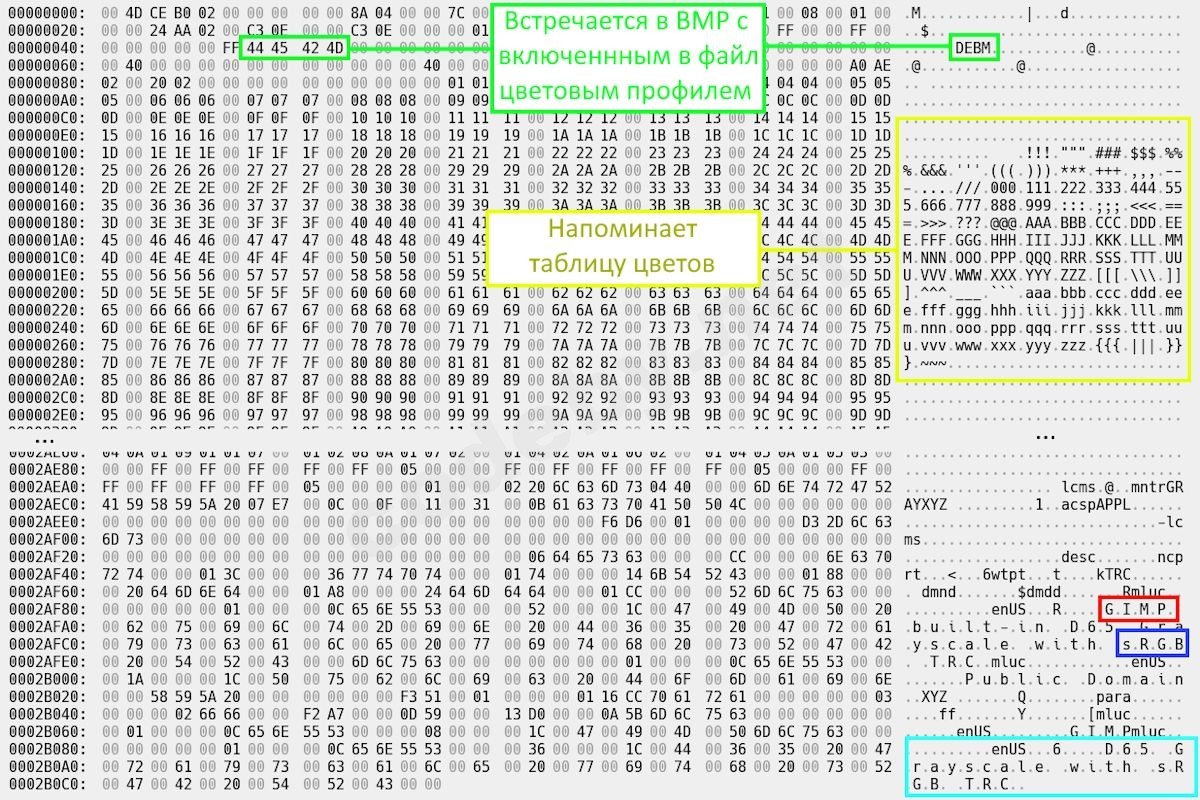Click offset label 0002B080:
Image resolution: width=1200 pixels, height=800 pixels.
pos(46,749)
